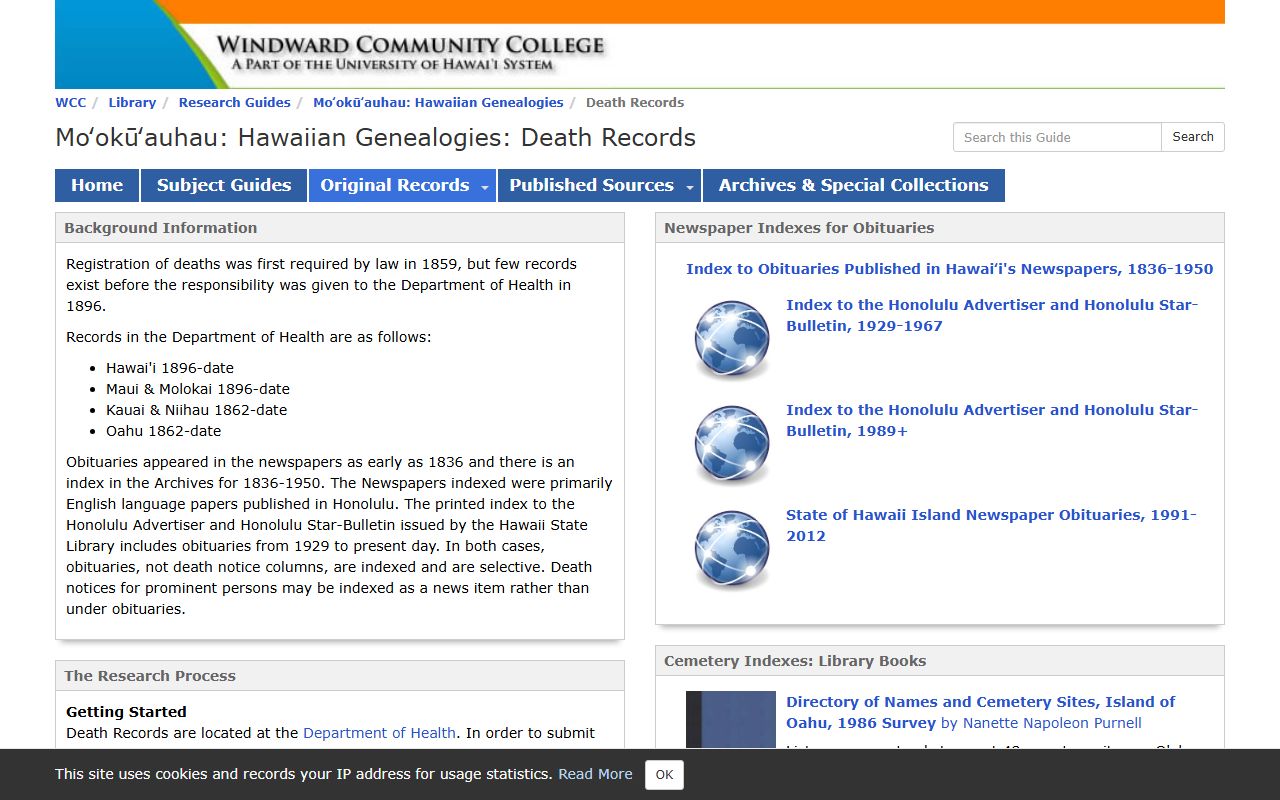Screen dimensions: 1280x800
Task: Select the Original Records tab
Action: click(x=394, y=186)
